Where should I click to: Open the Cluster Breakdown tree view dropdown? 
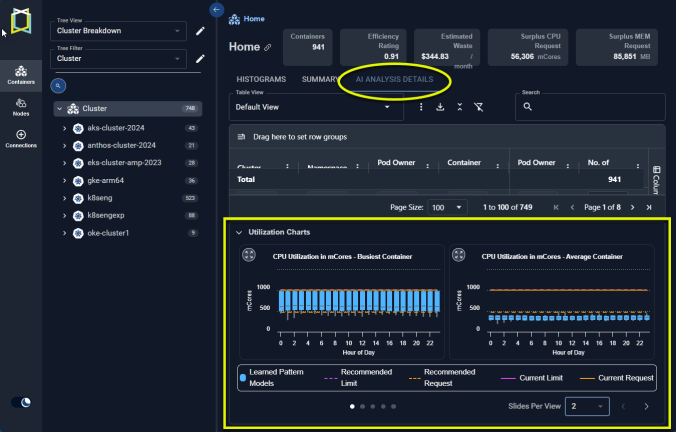coord(119,31)
